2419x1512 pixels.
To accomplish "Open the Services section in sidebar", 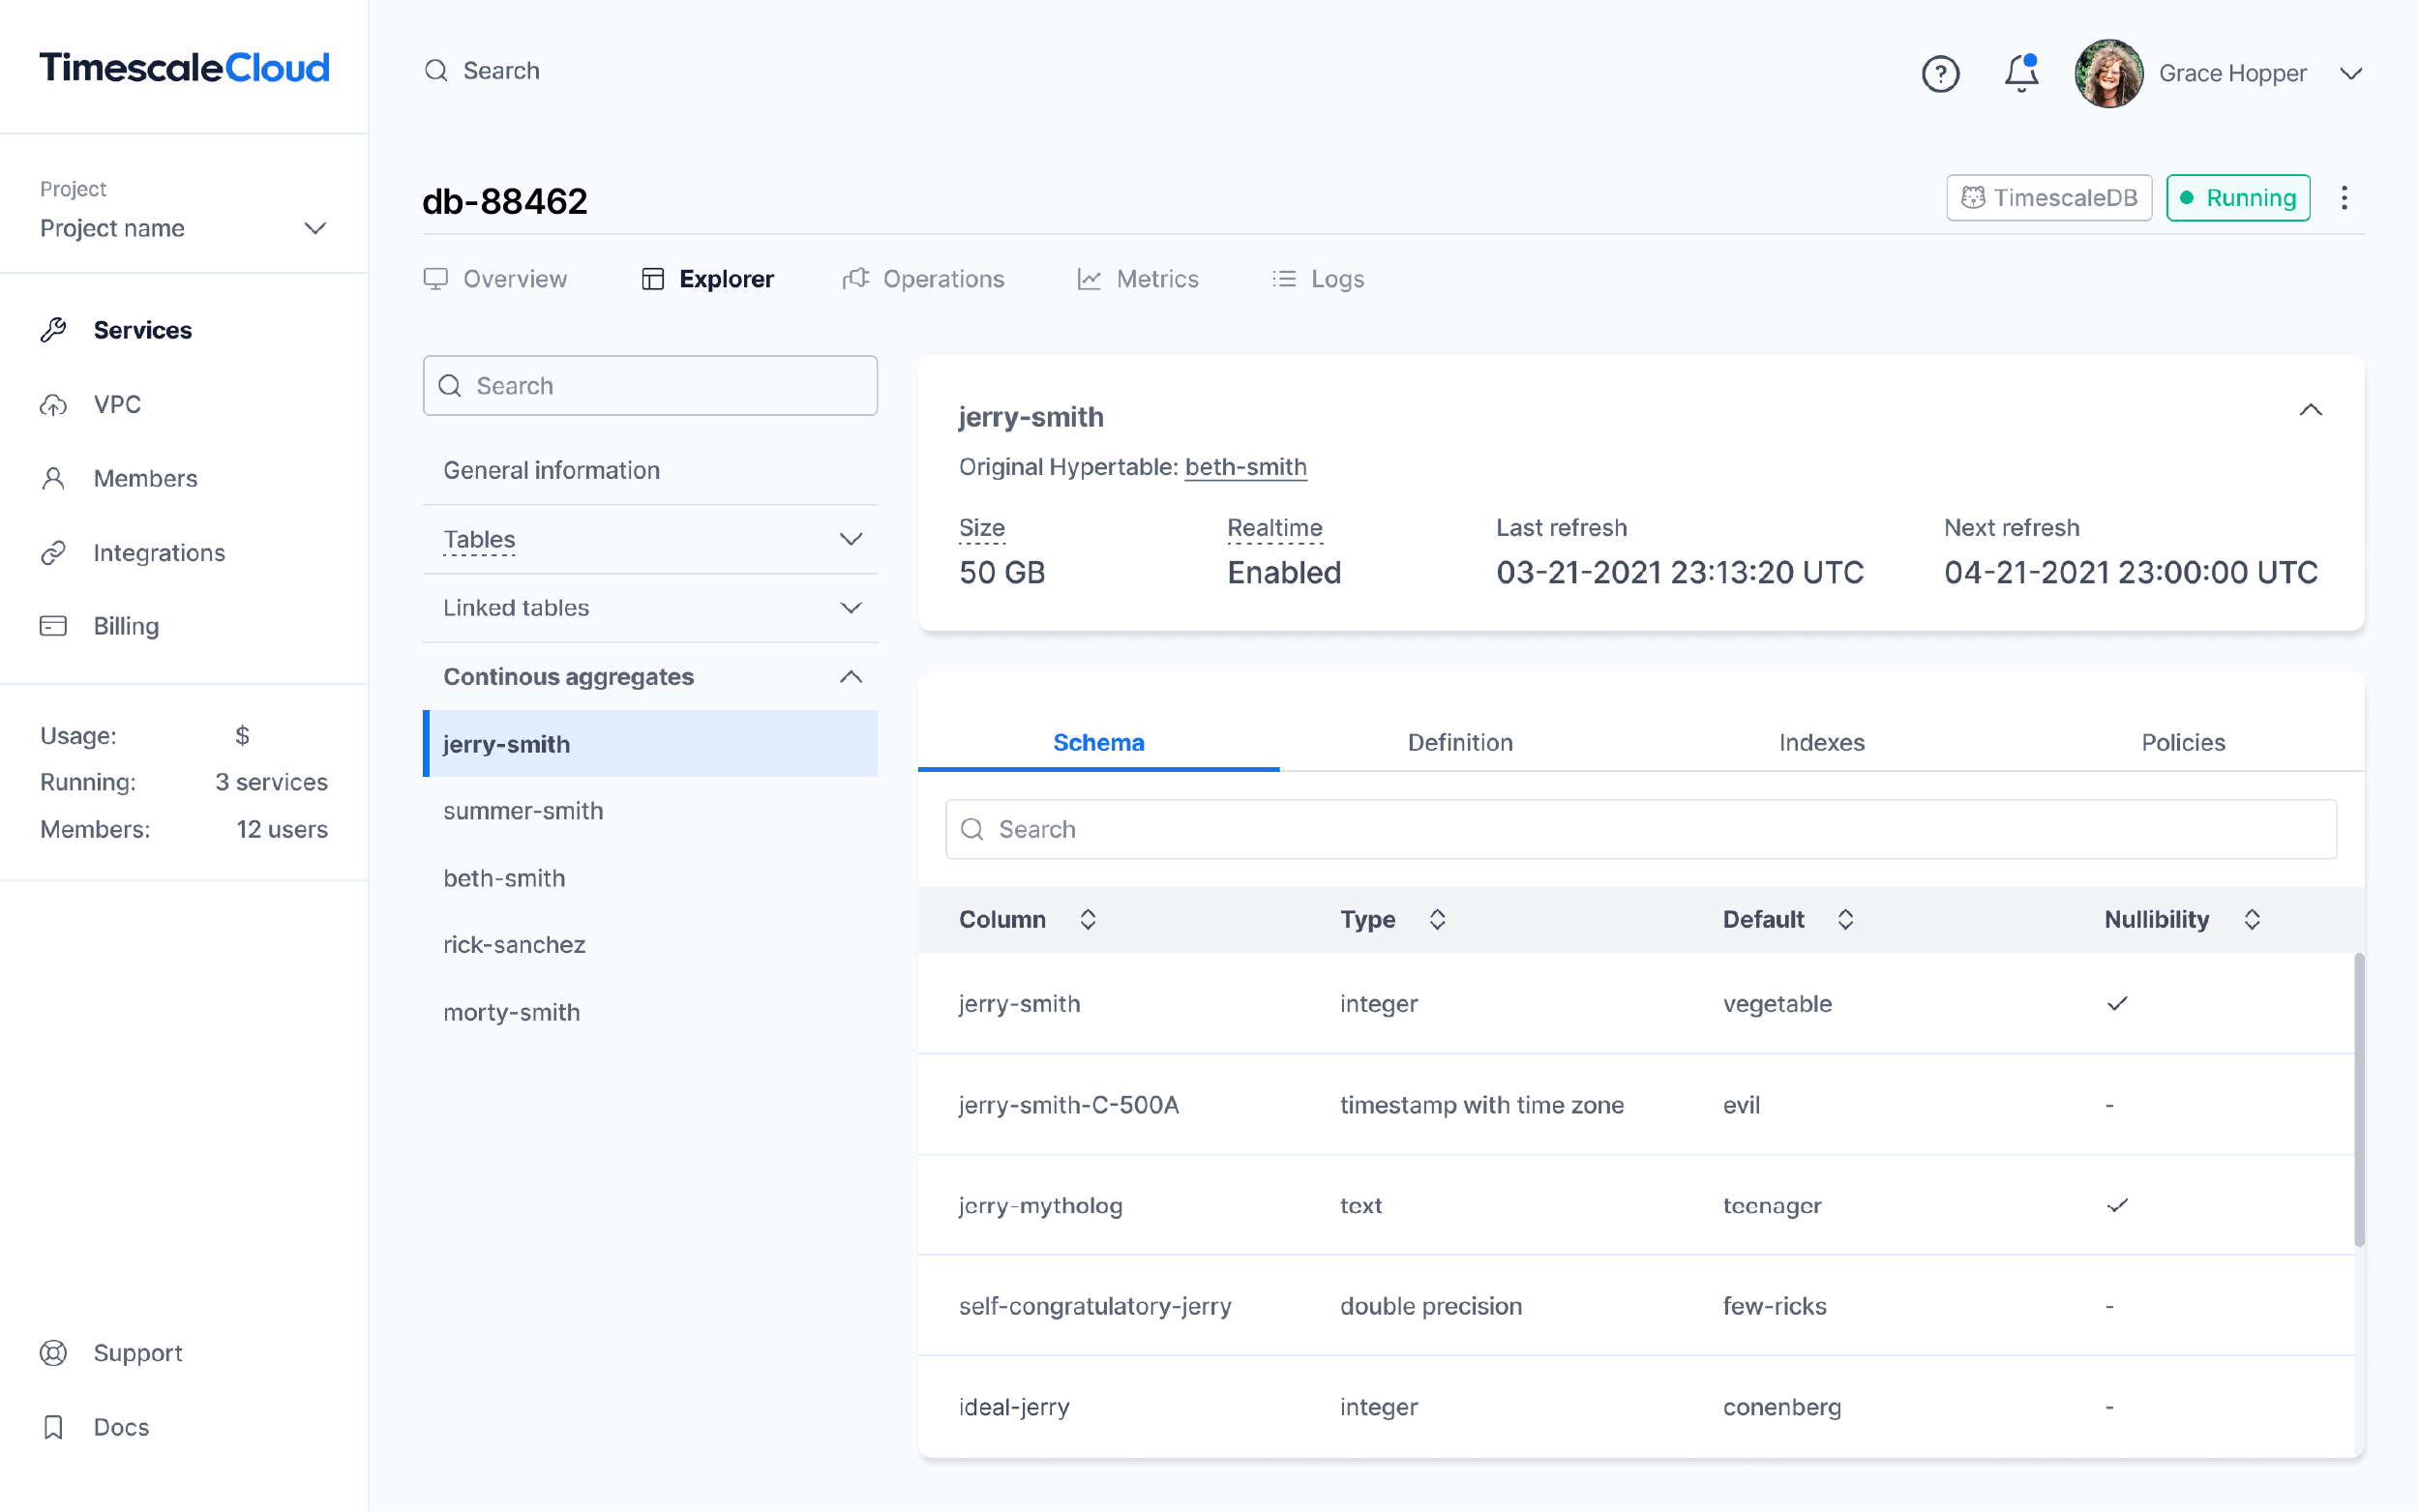I will click(142, 329).
